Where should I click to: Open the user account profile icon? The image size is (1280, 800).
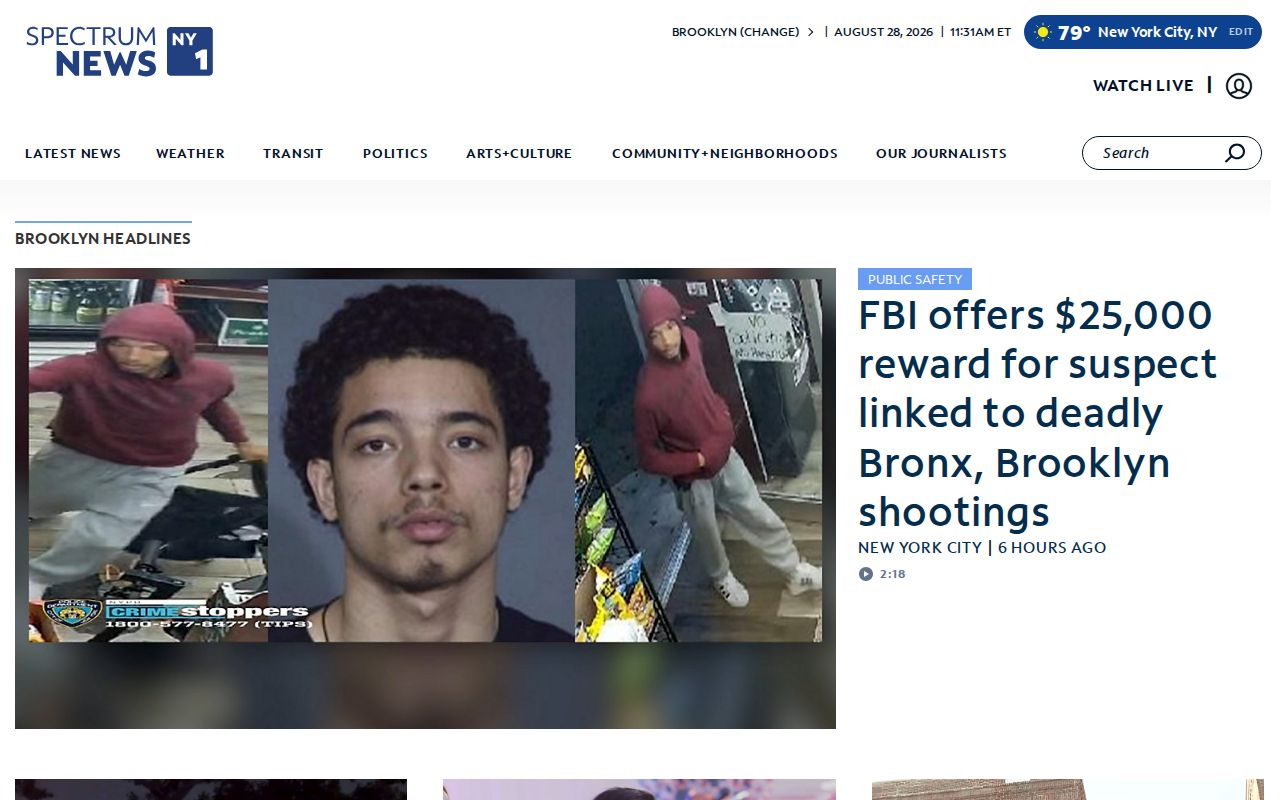(x=1238, y=86)
